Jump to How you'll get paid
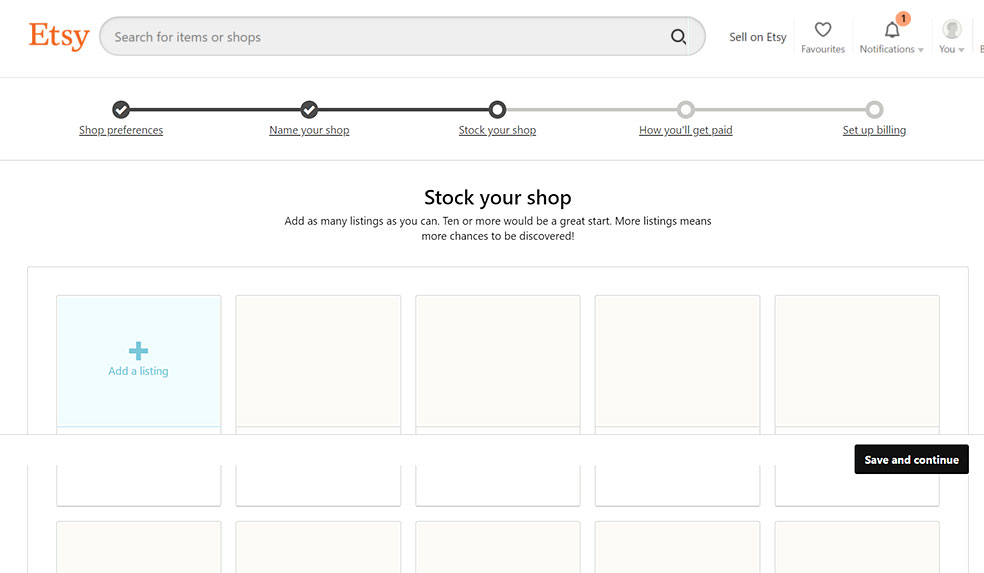This screenshot has height=573, width=984. [x=685, y=130]
